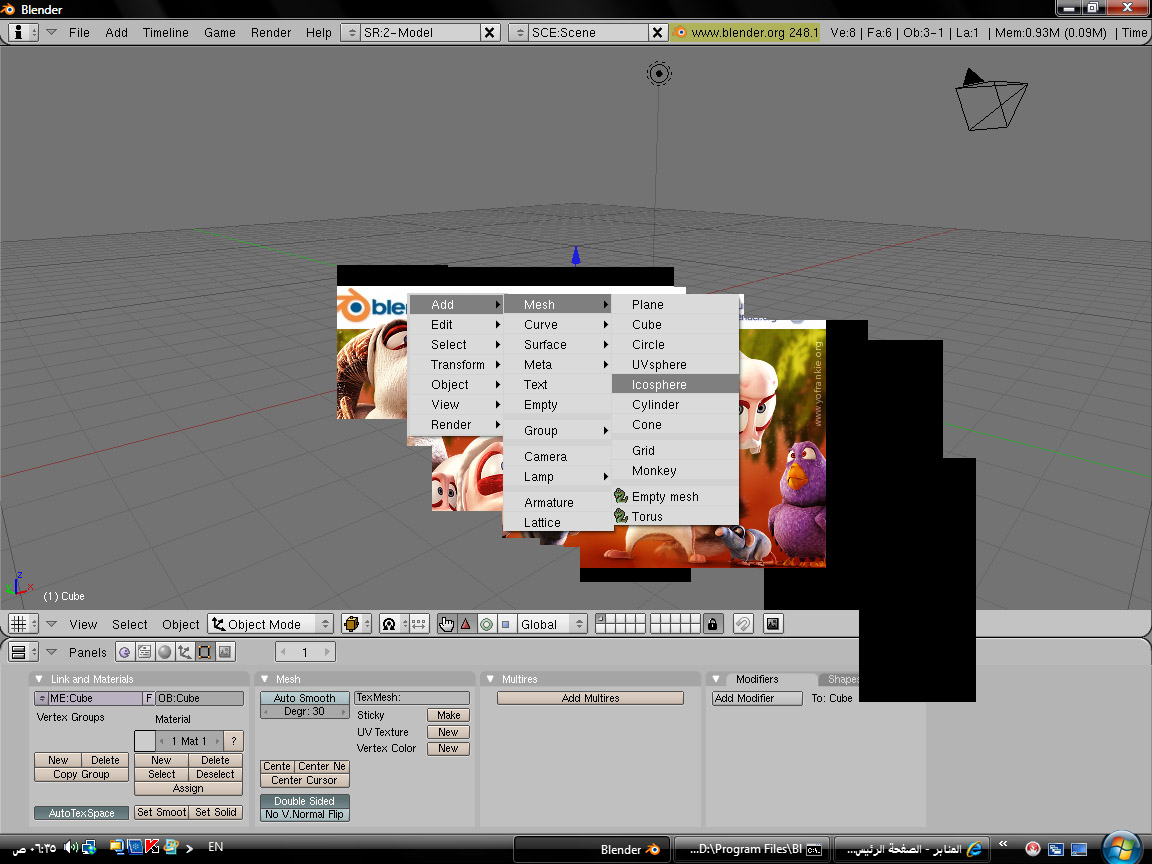Open the ME:Cube mesh datablock browse arrows
Image resolution: width=1152 pixels, height=864 pixels.
coord(41,698)
